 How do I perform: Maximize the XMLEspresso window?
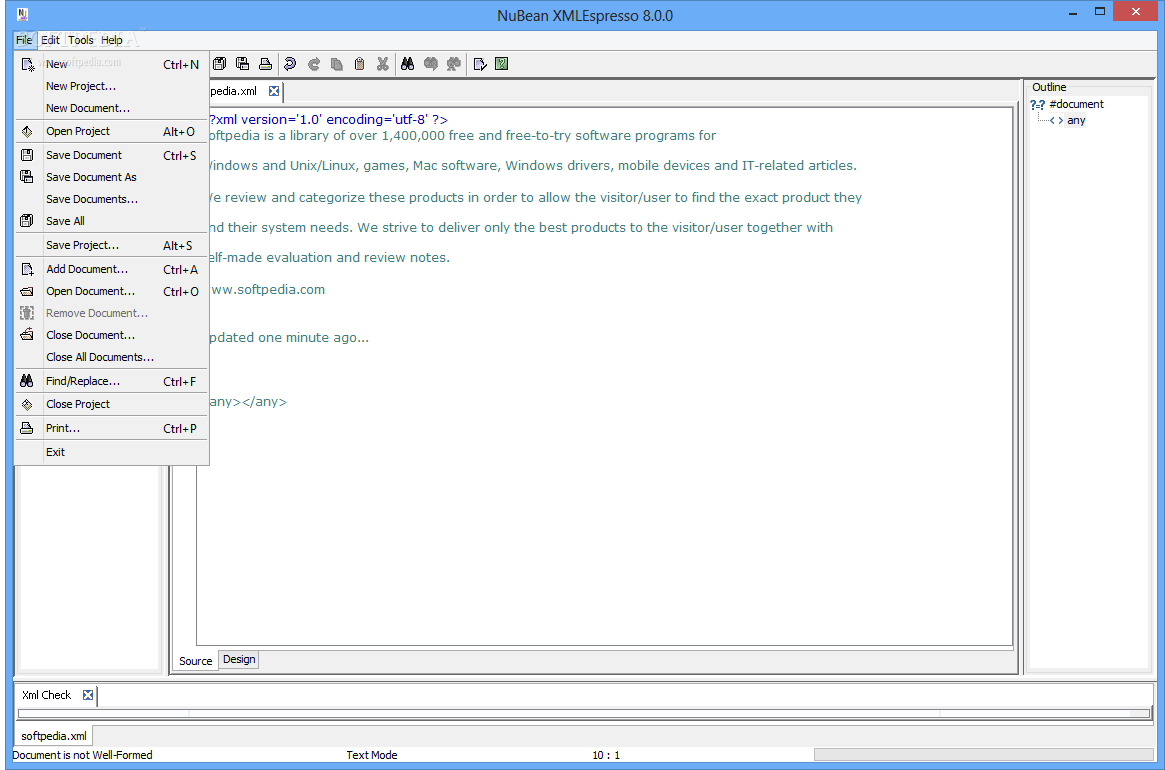[x=1100, y=11]
